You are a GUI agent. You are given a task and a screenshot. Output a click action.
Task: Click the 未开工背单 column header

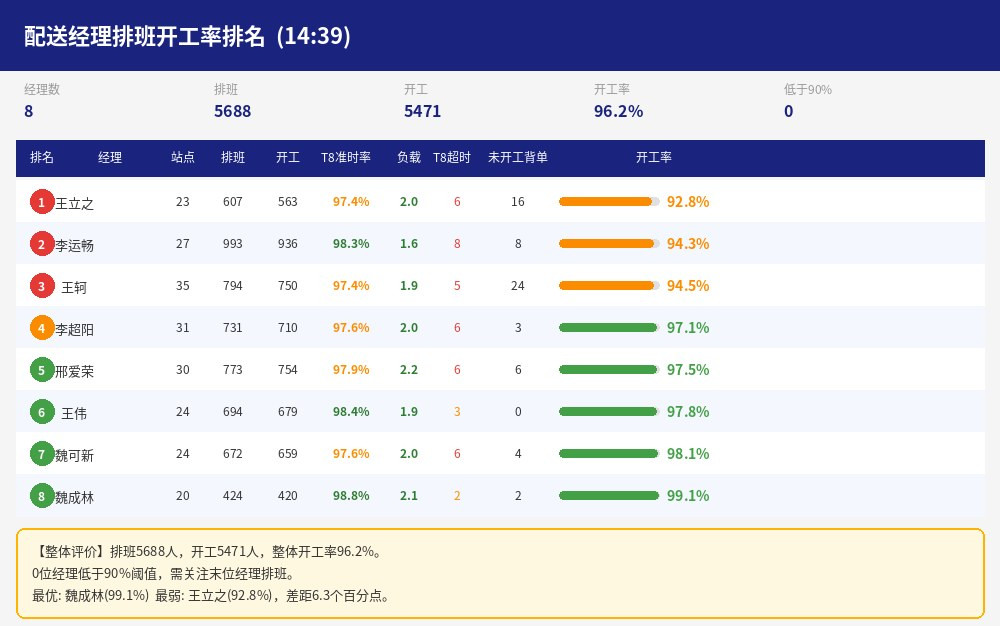point(518,157)
